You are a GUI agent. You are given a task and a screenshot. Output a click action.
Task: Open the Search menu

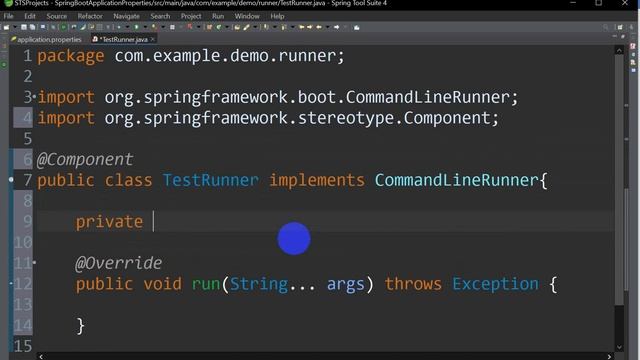tap(160, 16)
